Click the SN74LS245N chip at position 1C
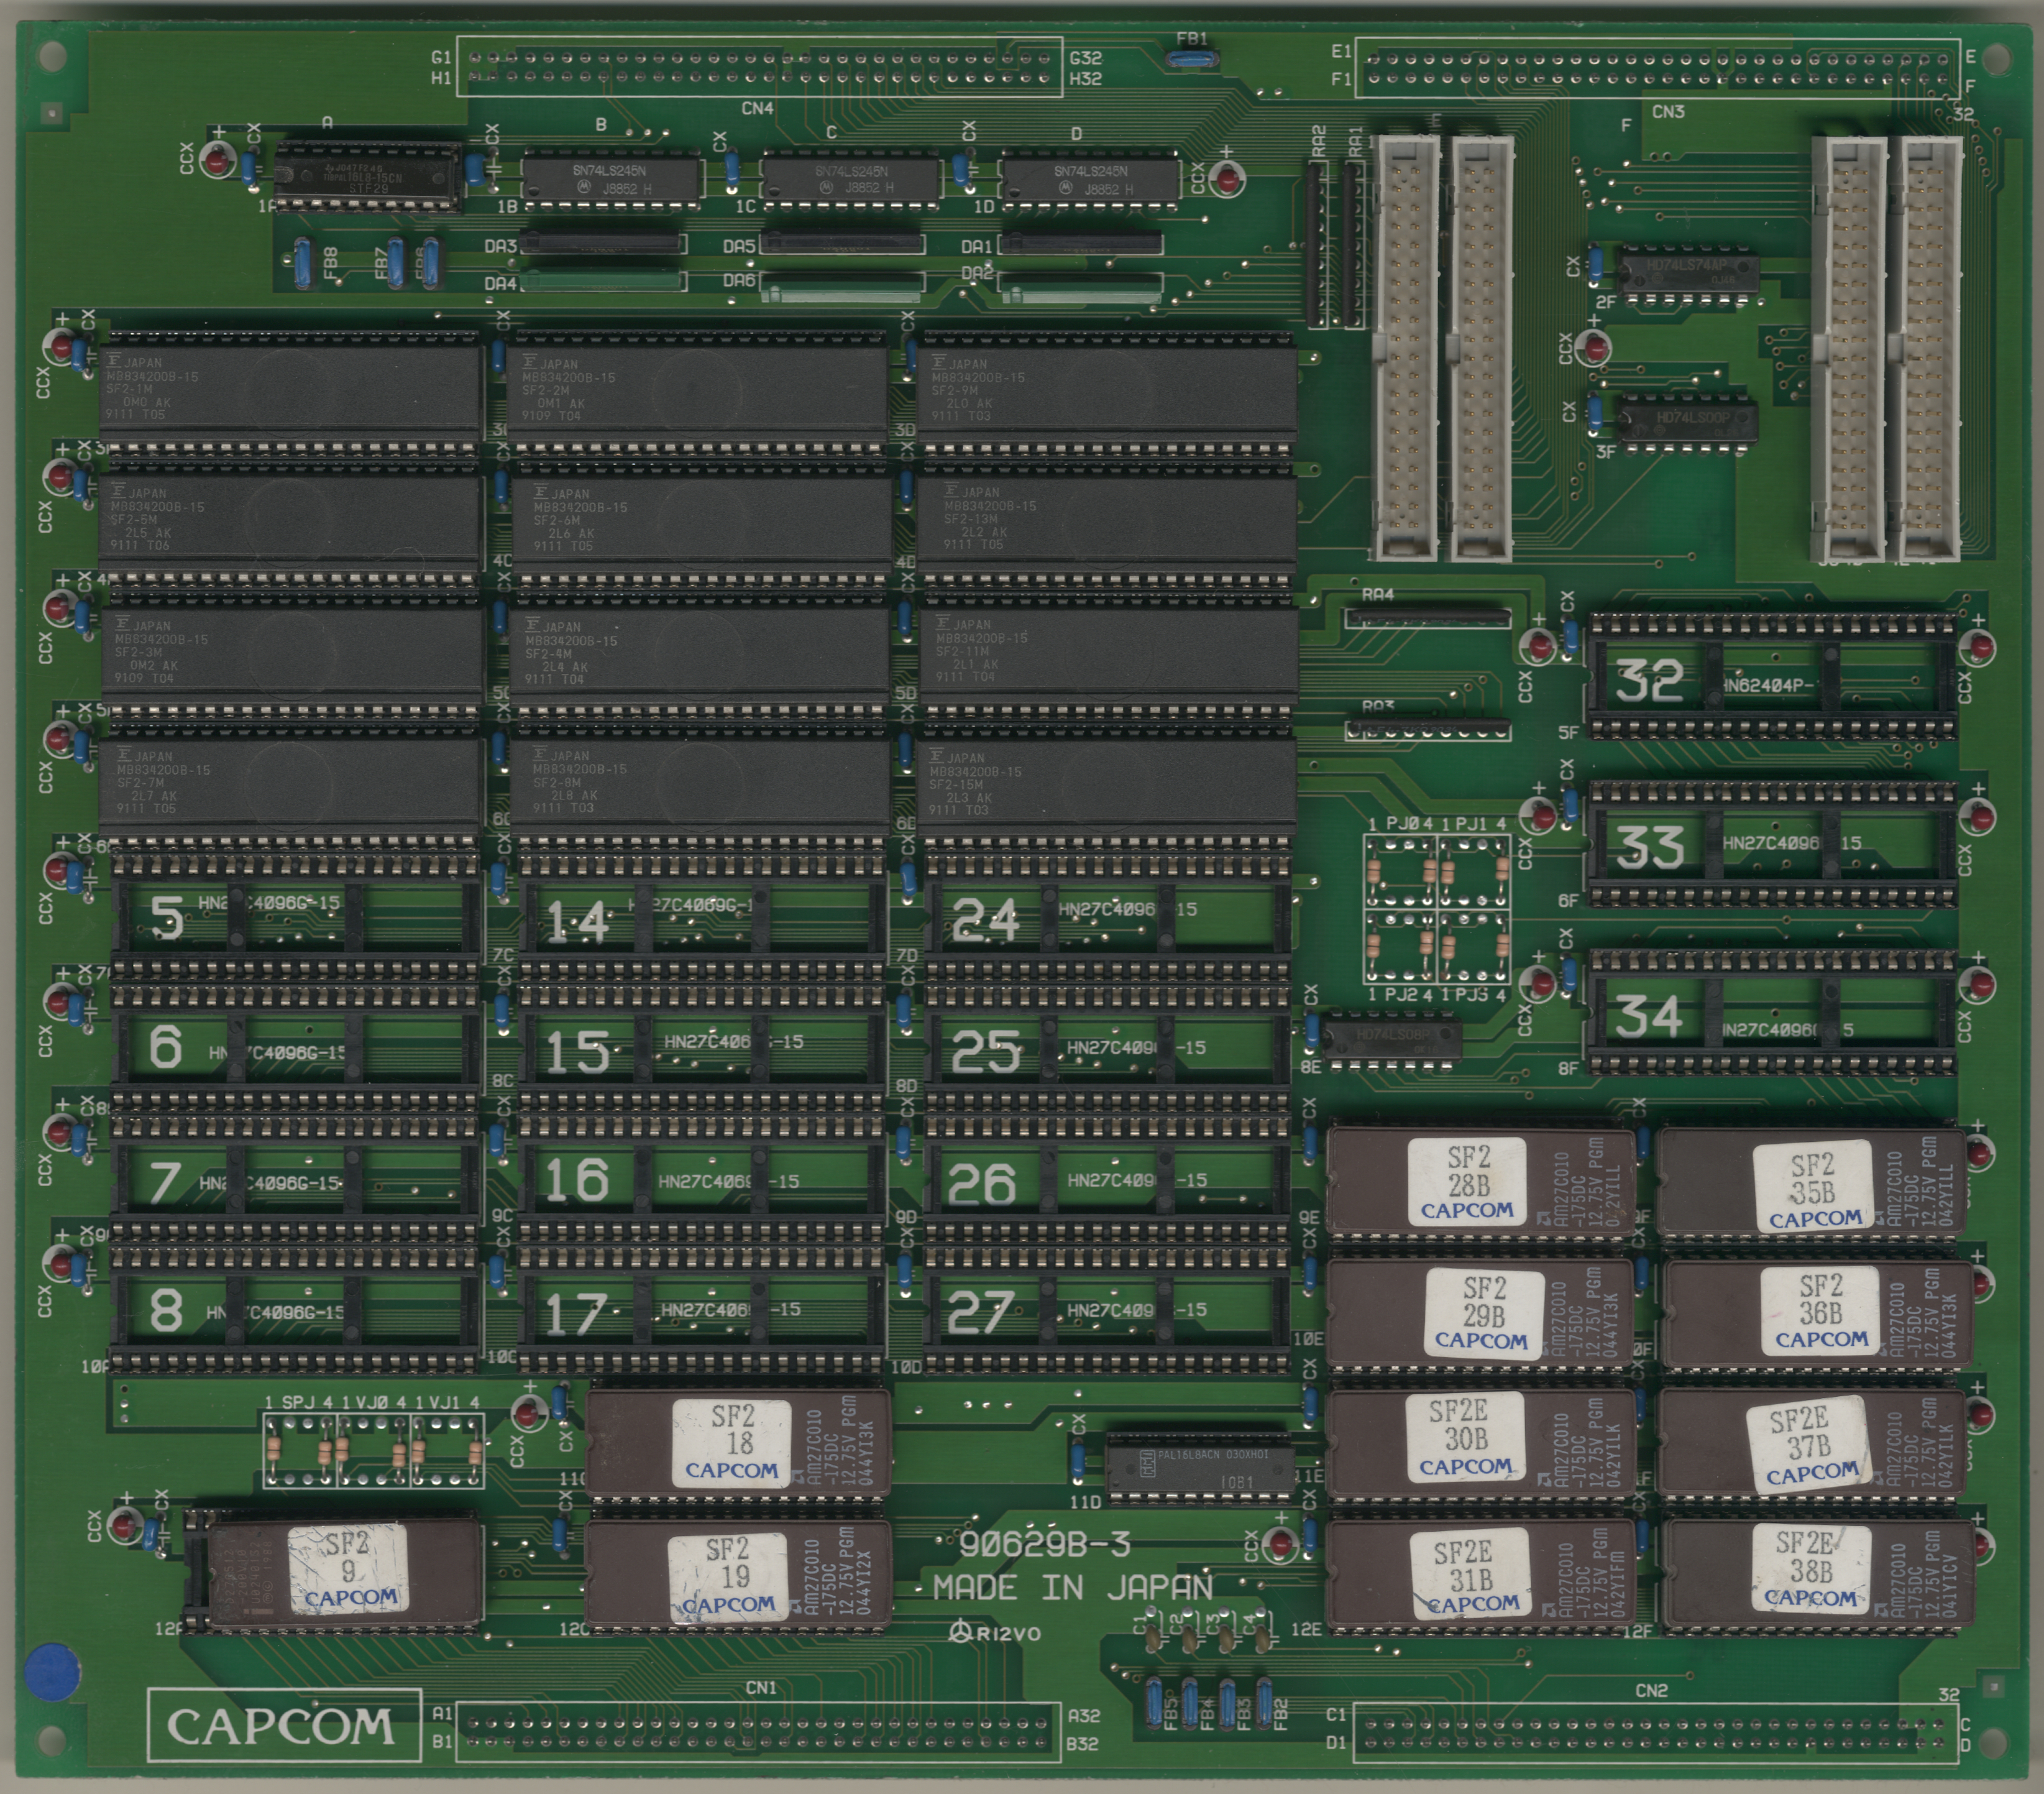 point(850,180)
